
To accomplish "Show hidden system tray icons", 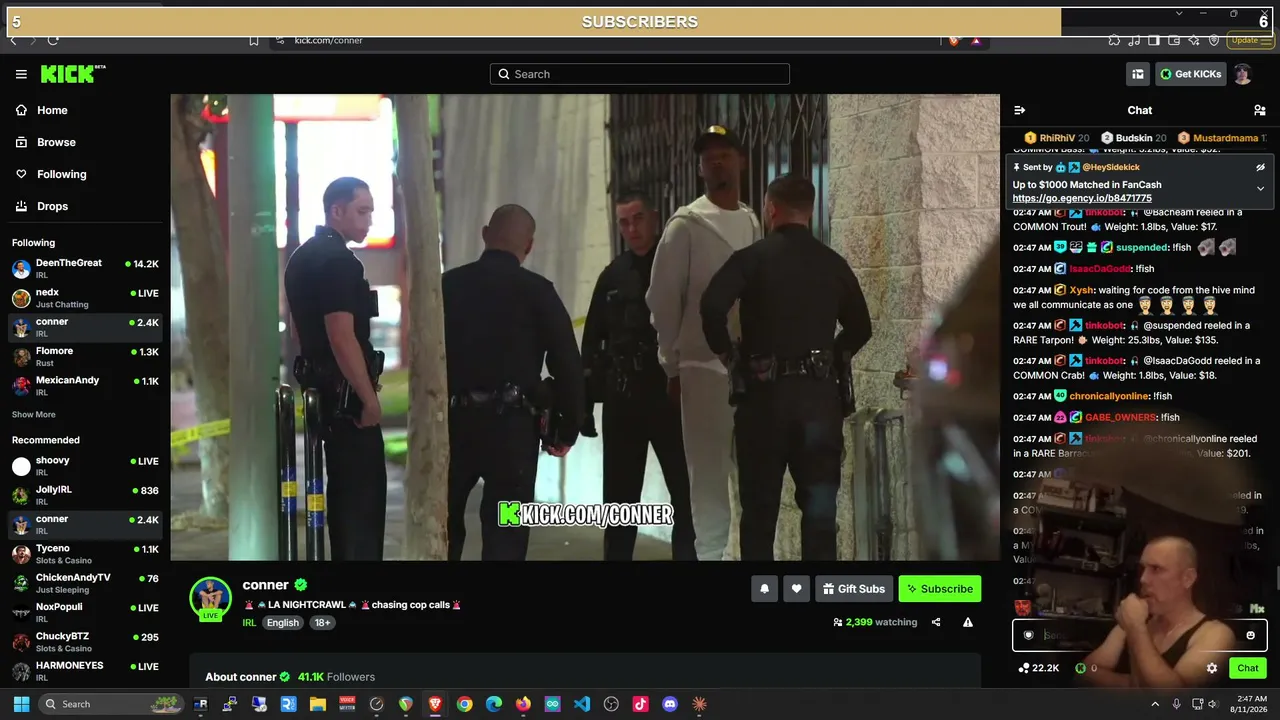I will point(1155,704).
